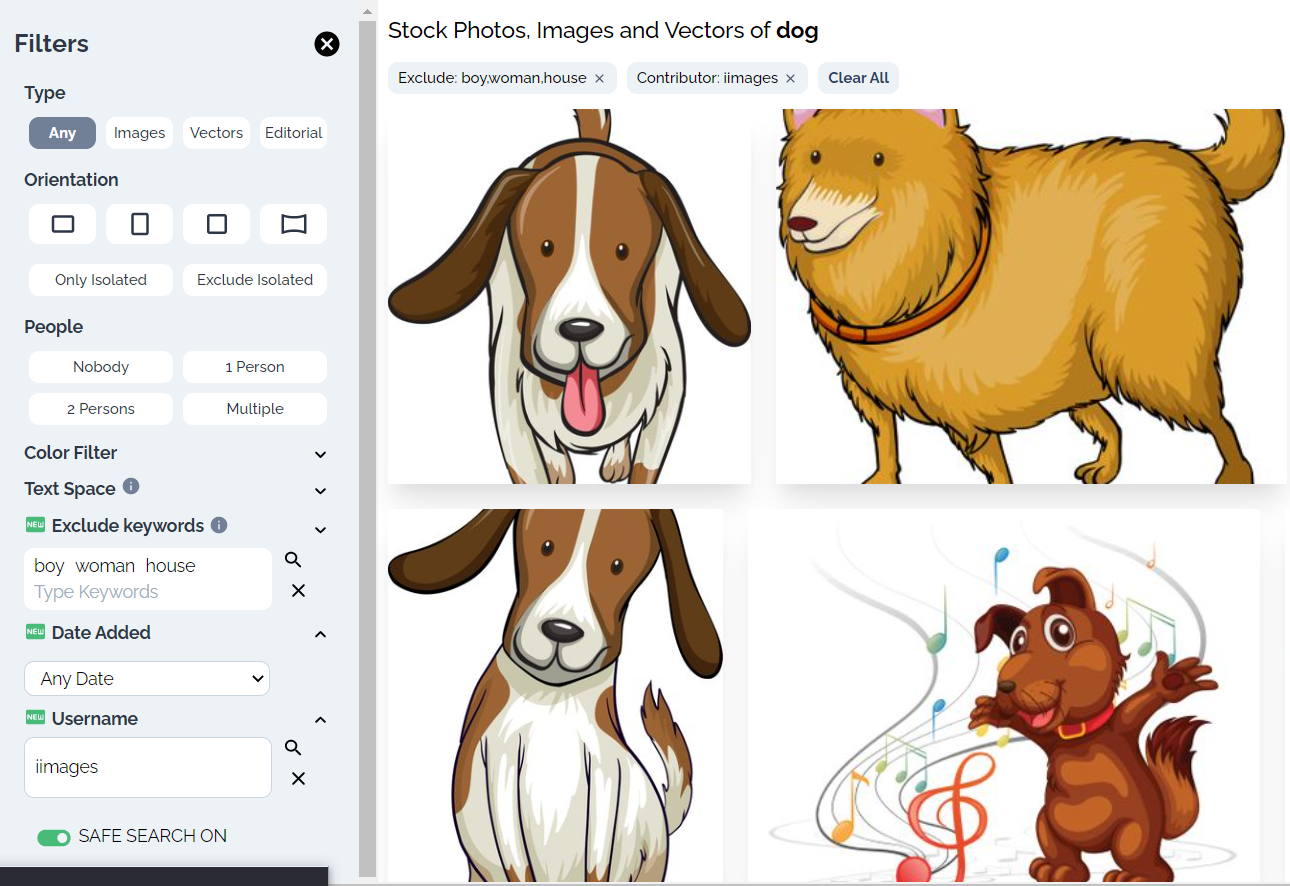Image resolution: width=1290 pixels, height=886 pixels.
Task: Select panoramic orientation icon
Action: 293,224
